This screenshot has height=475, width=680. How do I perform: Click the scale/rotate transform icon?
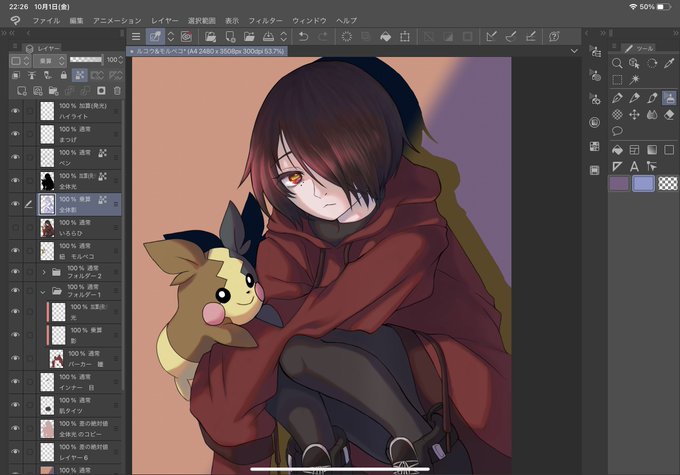tap(405, 37)
